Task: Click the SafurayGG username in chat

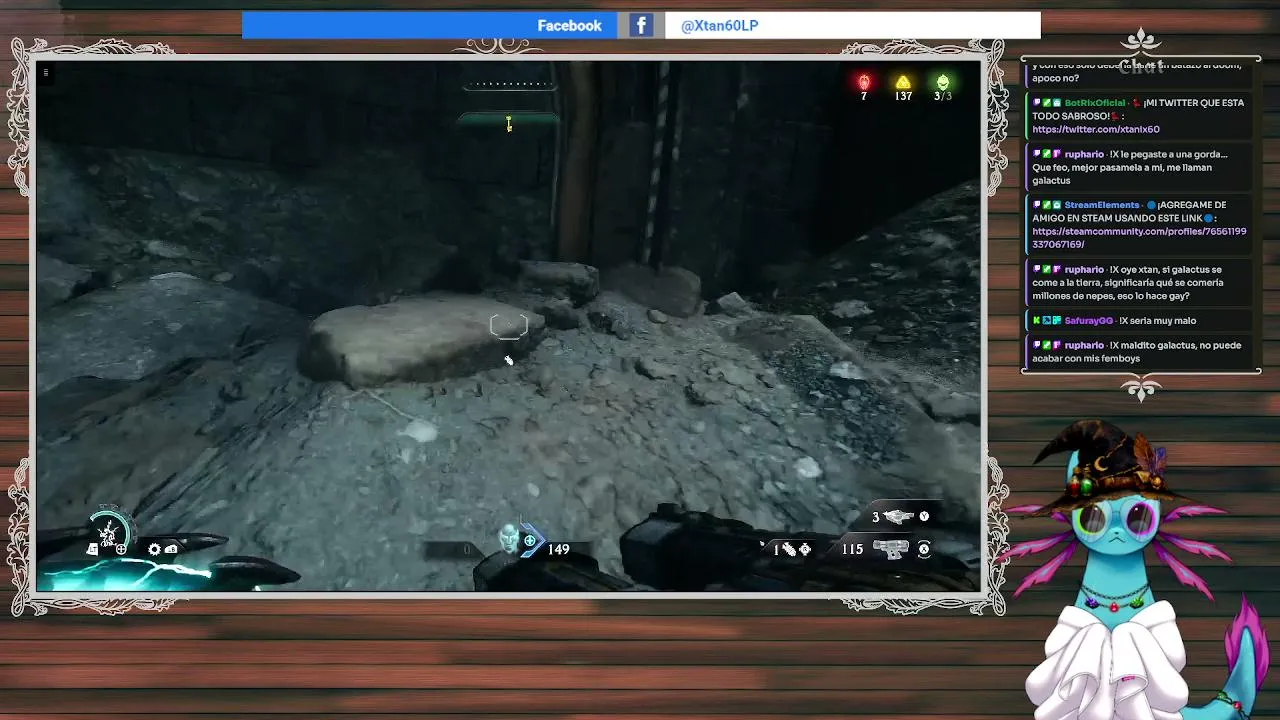Action: 1088,321
